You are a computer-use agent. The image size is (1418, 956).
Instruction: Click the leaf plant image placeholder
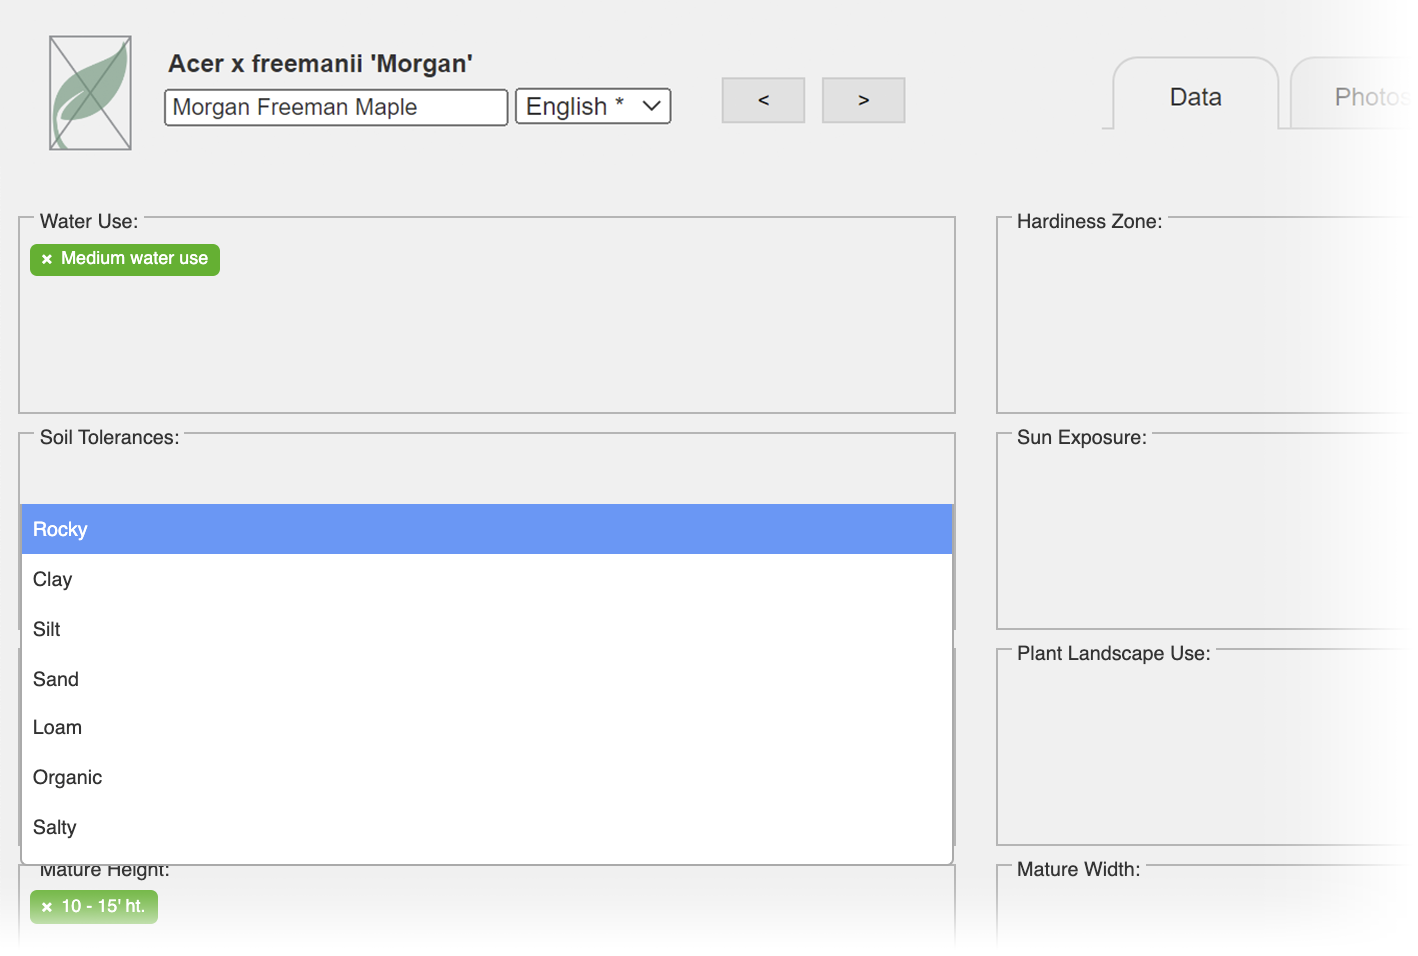[x=90, y=93]
